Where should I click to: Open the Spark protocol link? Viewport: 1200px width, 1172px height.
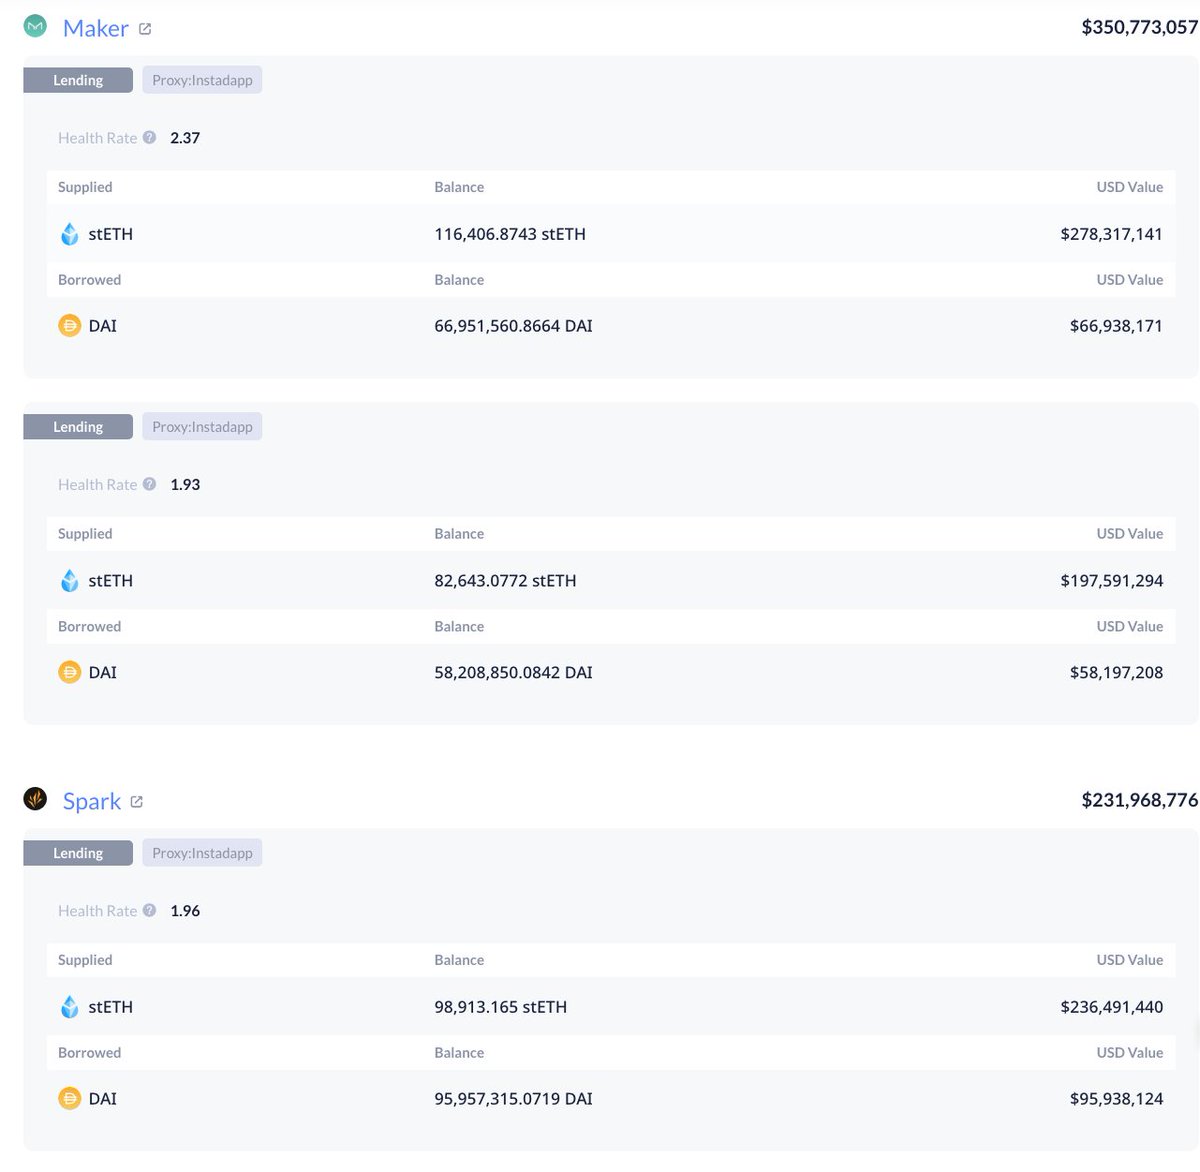pyautogui.click(x=92, y=801)
